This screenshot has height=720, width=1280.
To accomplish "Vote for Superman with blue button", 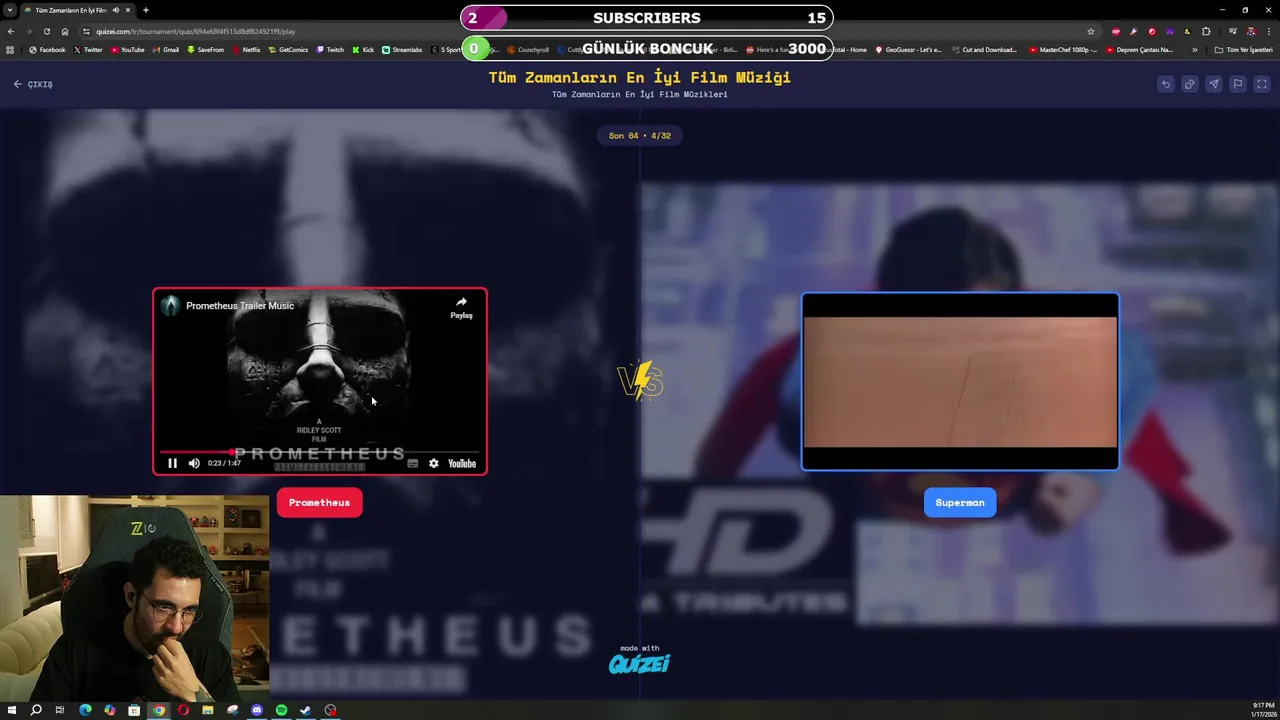I will [x=960, y=502].
